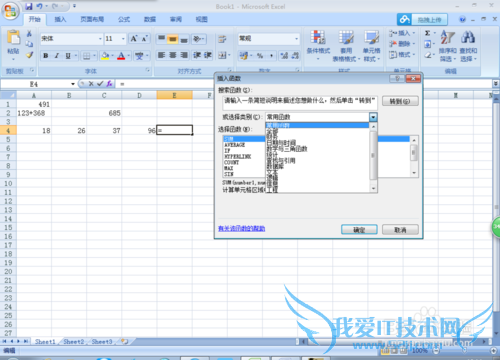Click the Insert Function fx icon
The height and width of the screenshot is (360, 500).
(x=109, y=84)
